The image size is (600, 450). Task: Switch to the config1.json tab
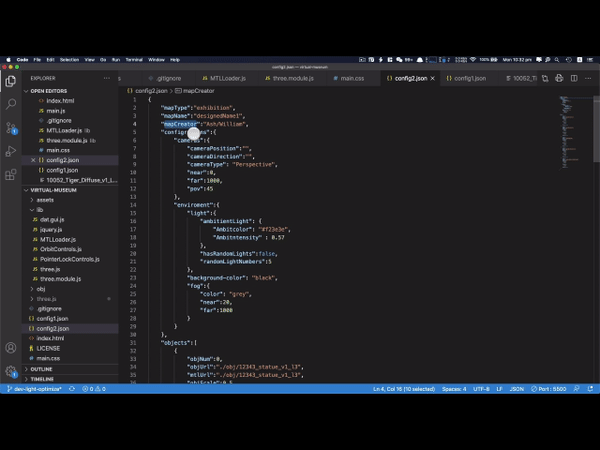click(470, 77)
